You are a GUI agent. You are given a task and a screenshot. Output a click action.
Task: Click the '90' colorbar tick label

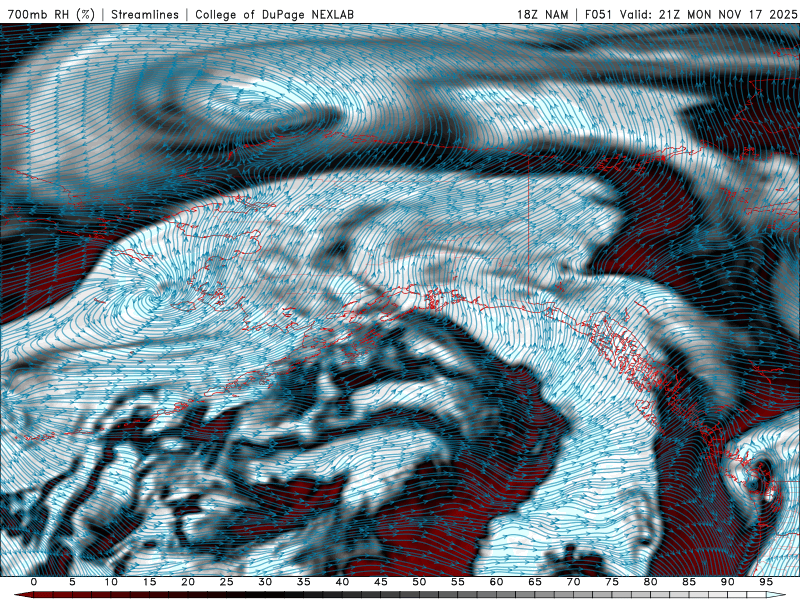coord(727,582)
